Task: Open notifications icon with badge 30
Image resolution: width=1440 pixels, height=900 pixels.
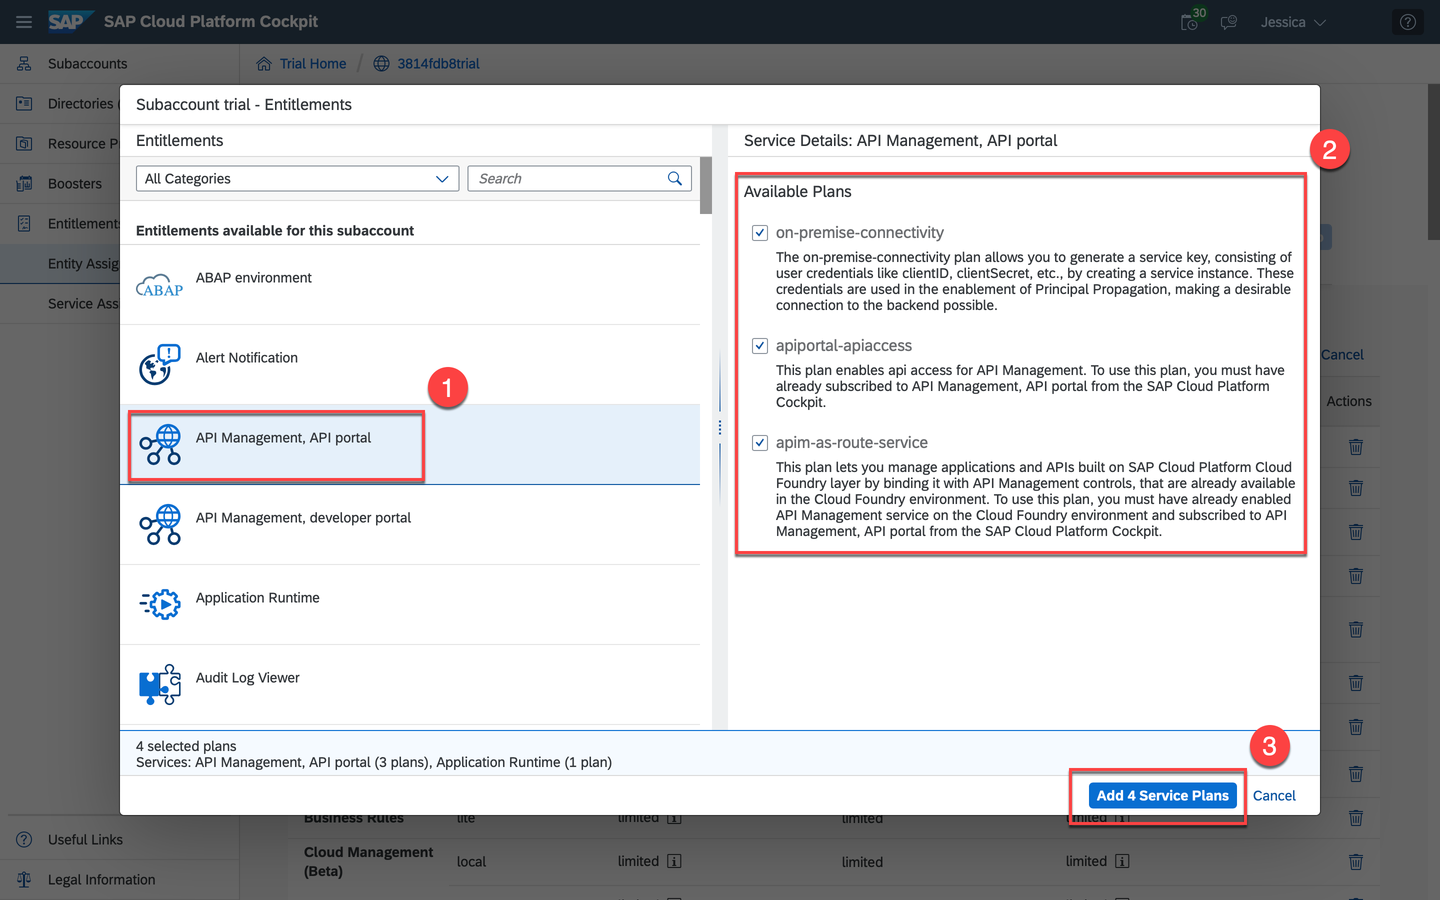Action: tap(1191, 20)
